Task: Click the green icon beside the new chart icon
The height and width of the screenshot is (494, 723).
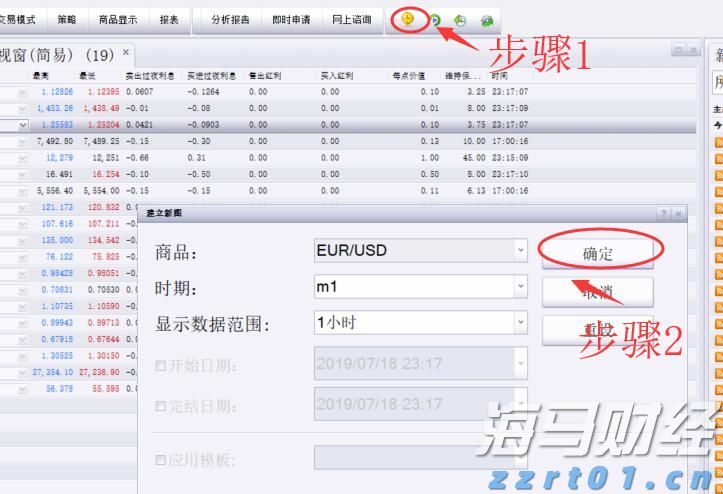Action: [x=435, y=20]
